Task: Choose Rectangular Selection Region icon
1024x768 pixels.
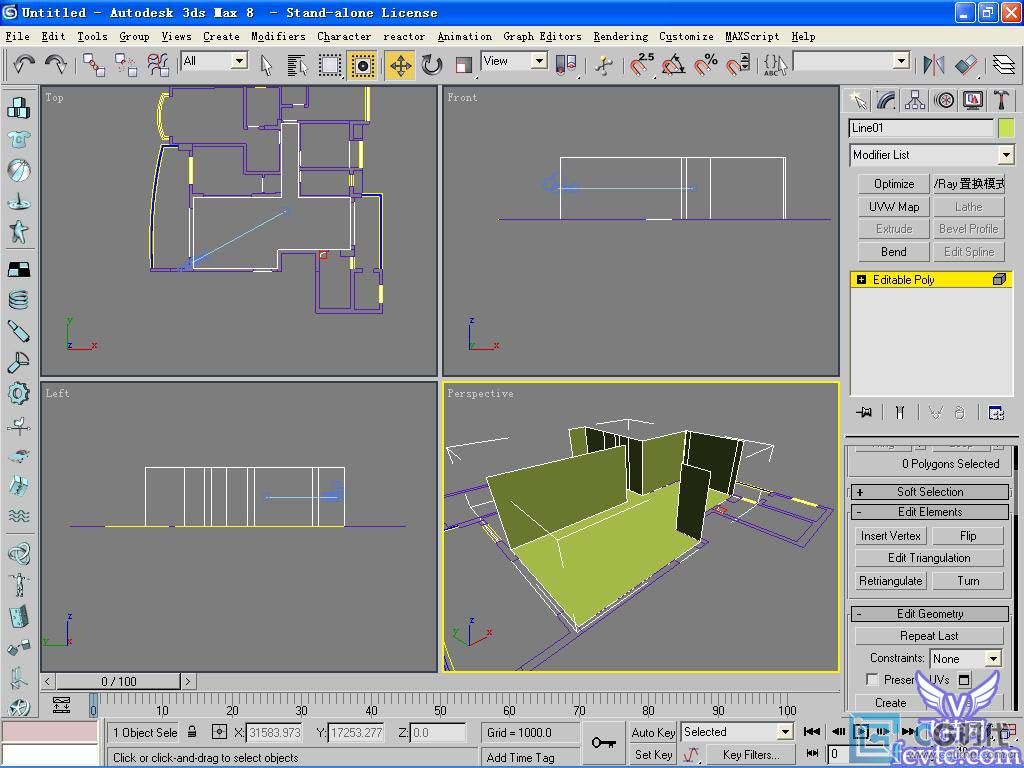Action: tap(330, 65)
